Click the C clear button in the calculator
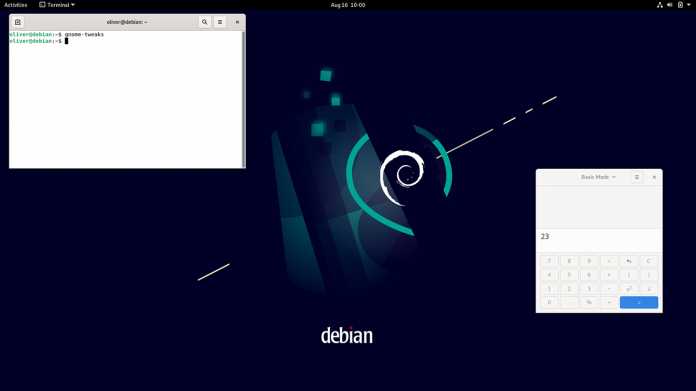 coord(649,261)
